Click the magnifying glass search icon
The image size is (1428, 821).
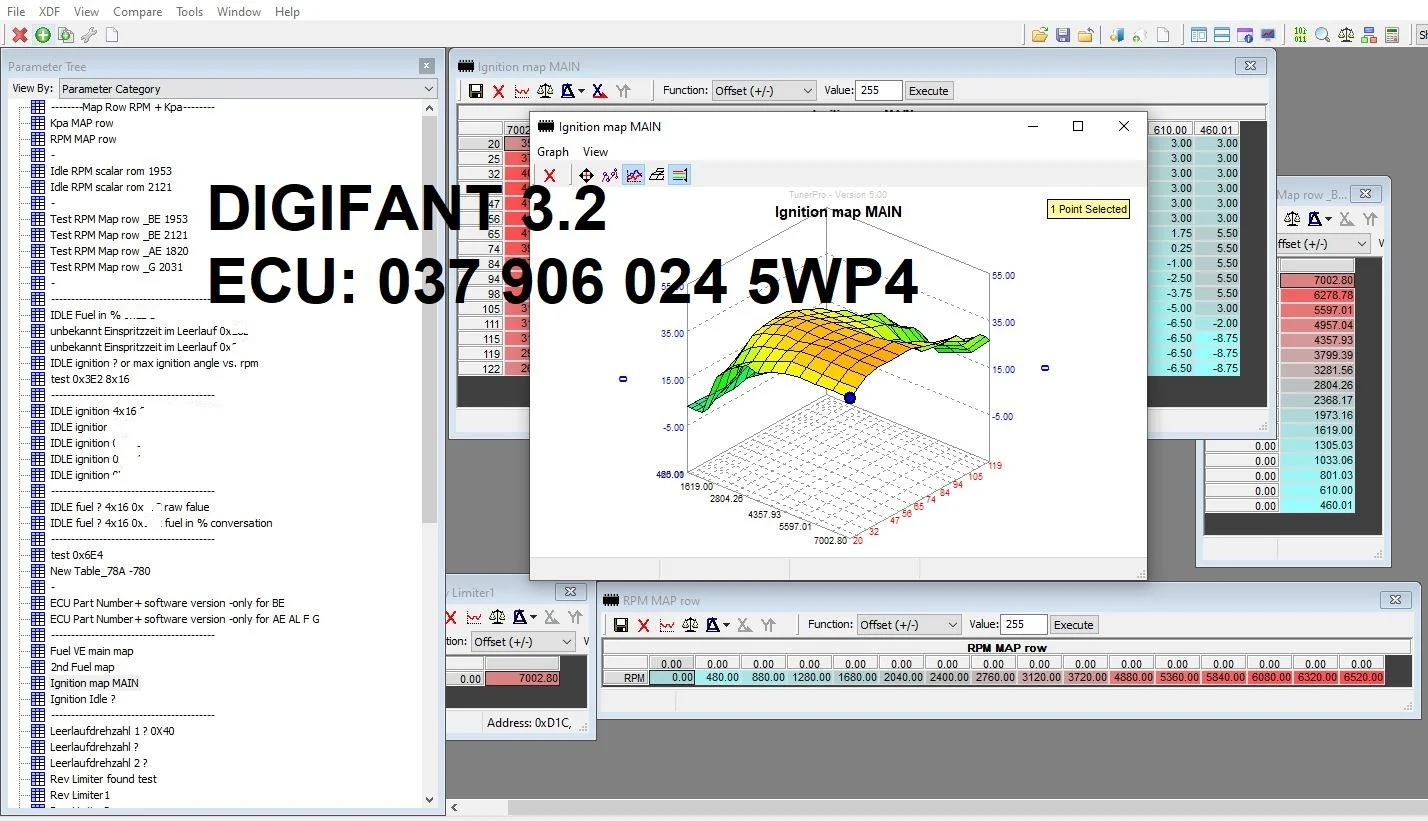coord(1323,35)
